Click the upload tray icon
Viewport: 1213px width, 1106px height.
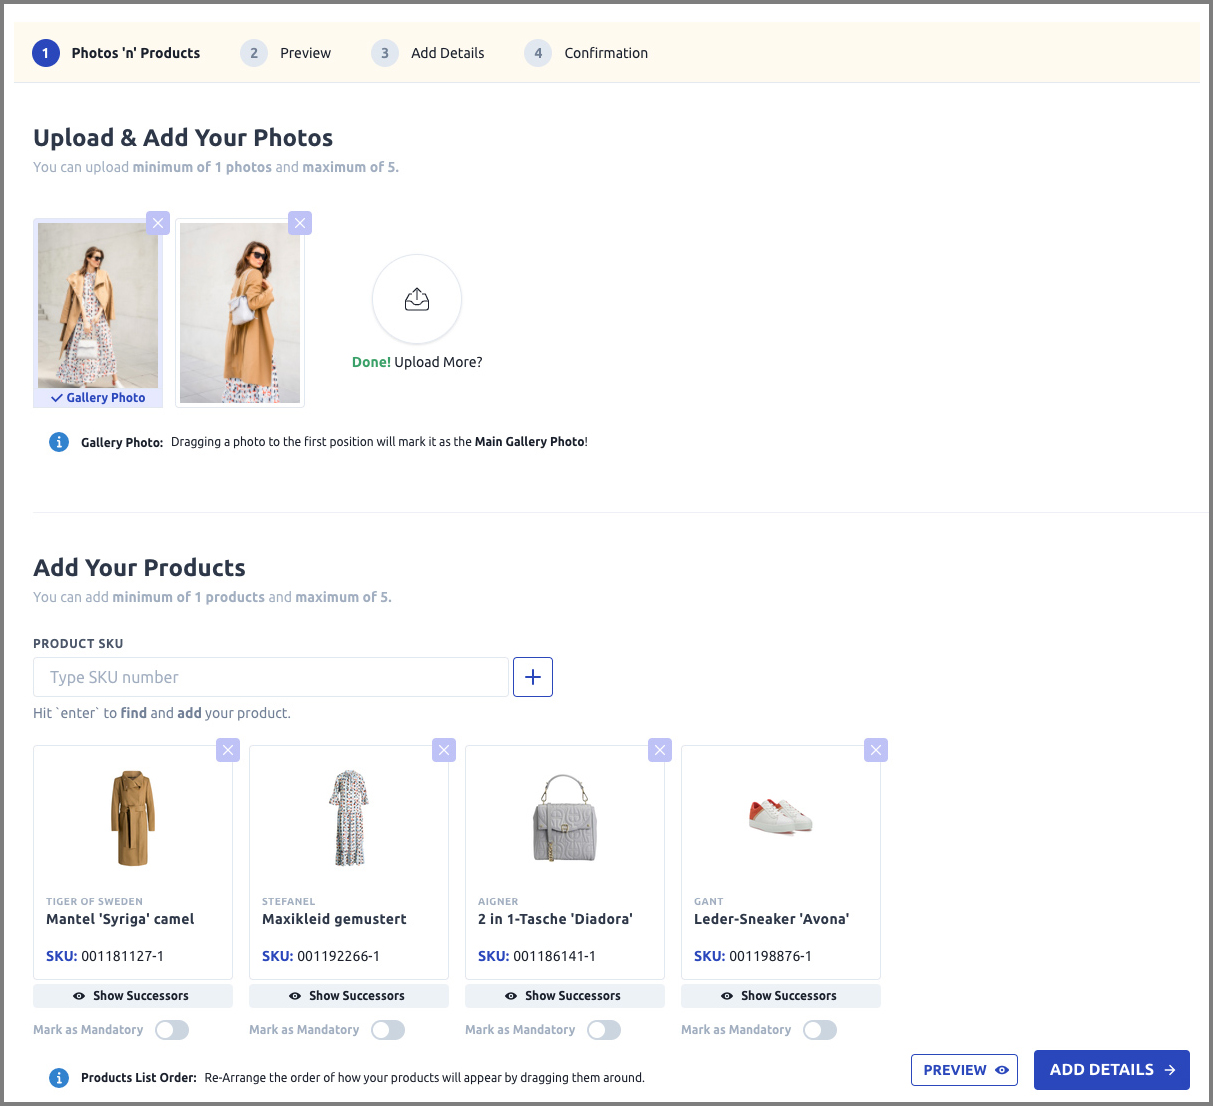(x=417, y=299)
